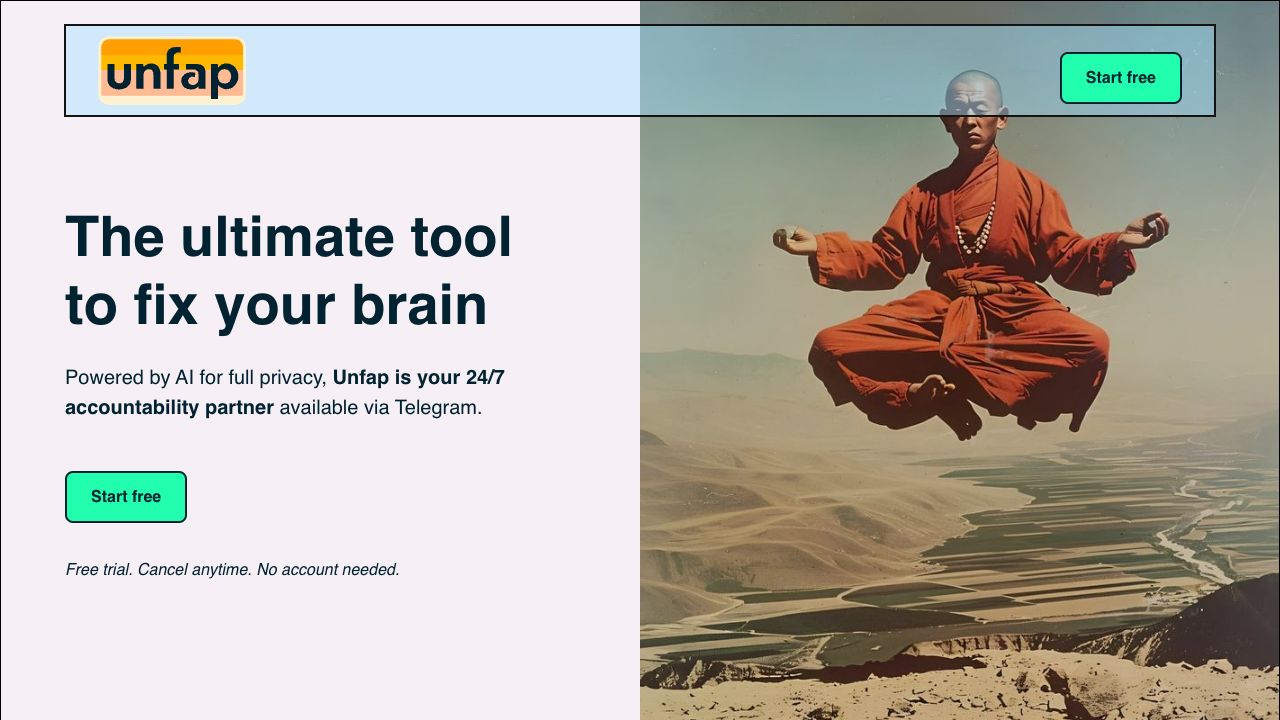Click the words "to fix your brain"

276,306
